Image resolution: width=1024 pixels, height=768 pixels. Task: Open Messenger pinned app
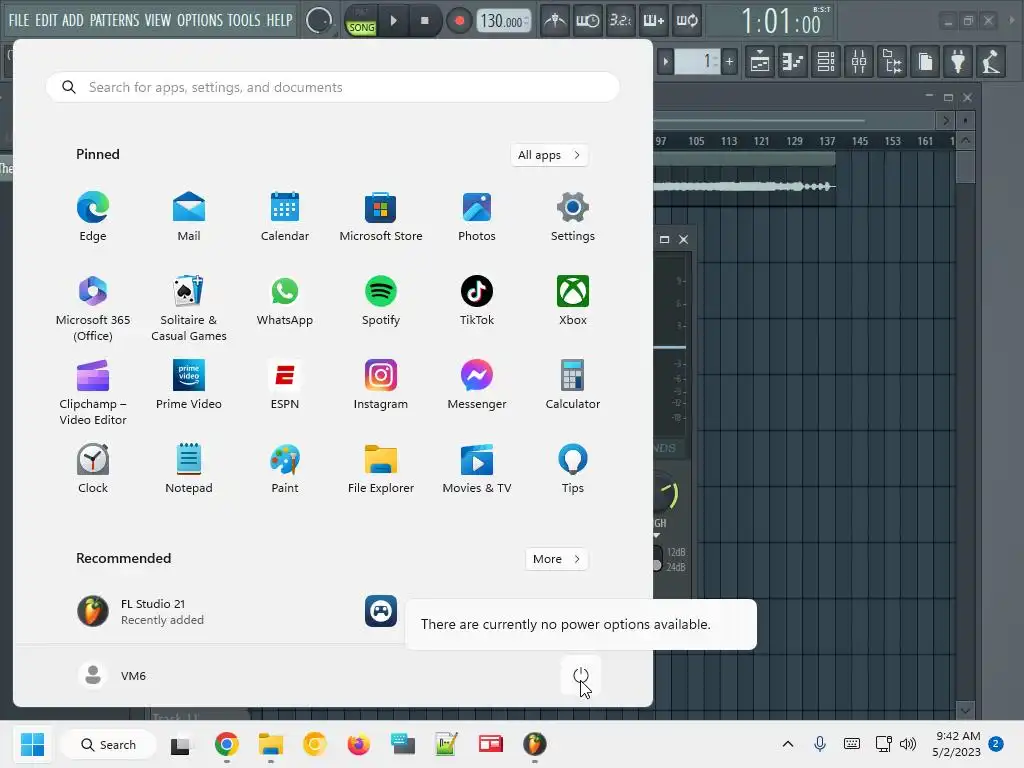pyautogui.click(x=477, y=385)
